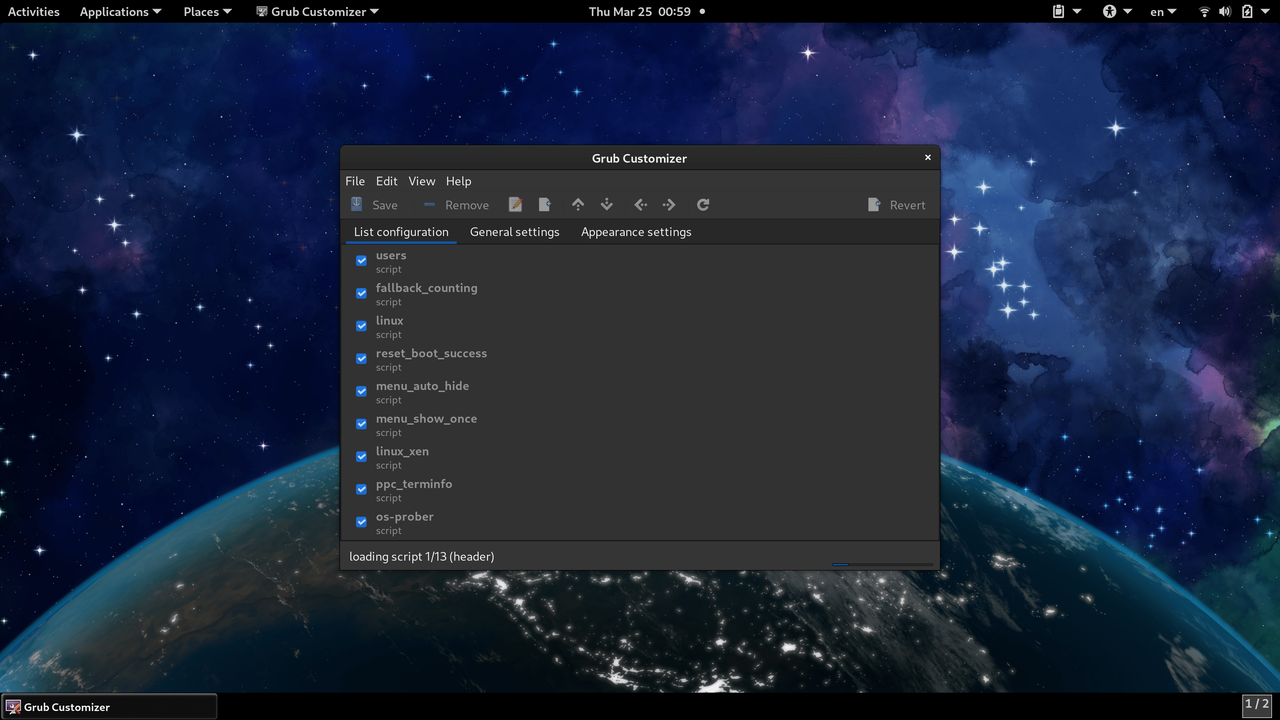Click the clipboard indicator icon

1058,12
